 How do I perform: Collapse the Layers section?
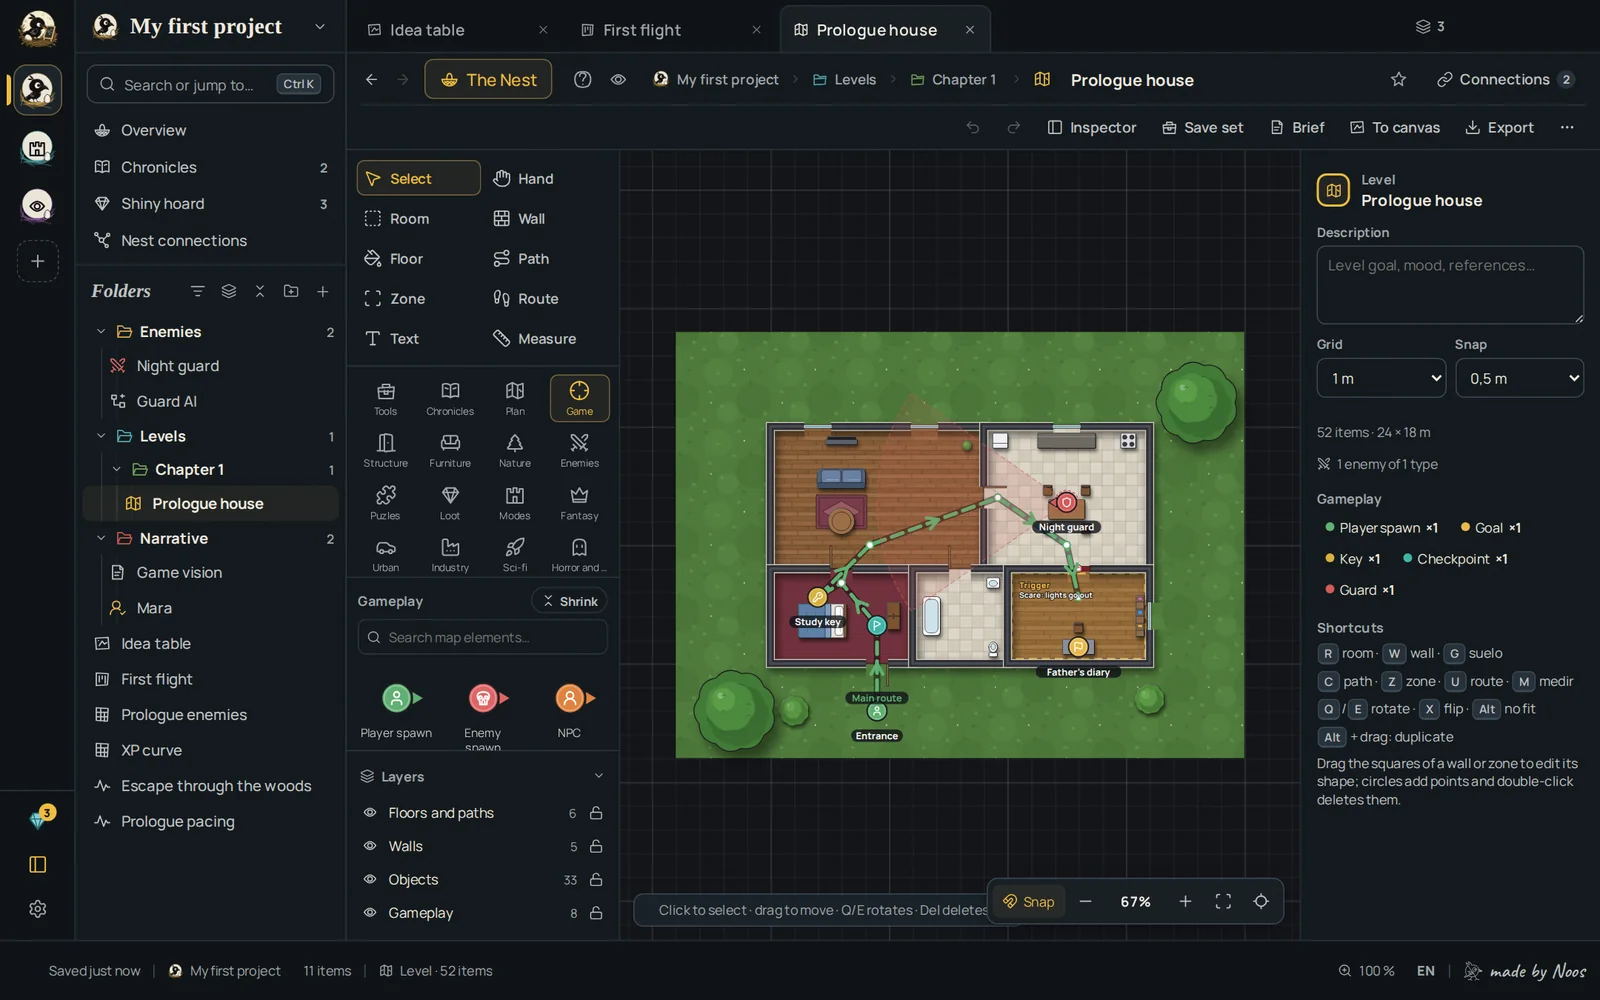click(x=599, y=776)
